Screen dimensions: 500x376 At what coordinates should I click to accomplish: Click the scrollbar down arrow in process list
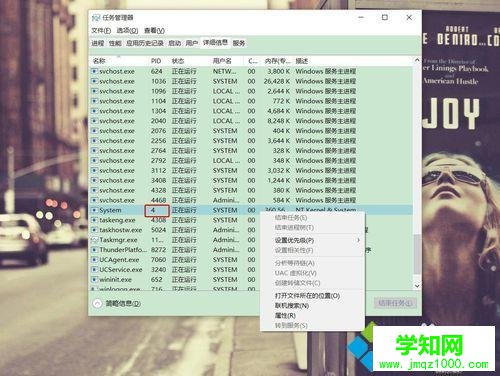coord(417,286)
